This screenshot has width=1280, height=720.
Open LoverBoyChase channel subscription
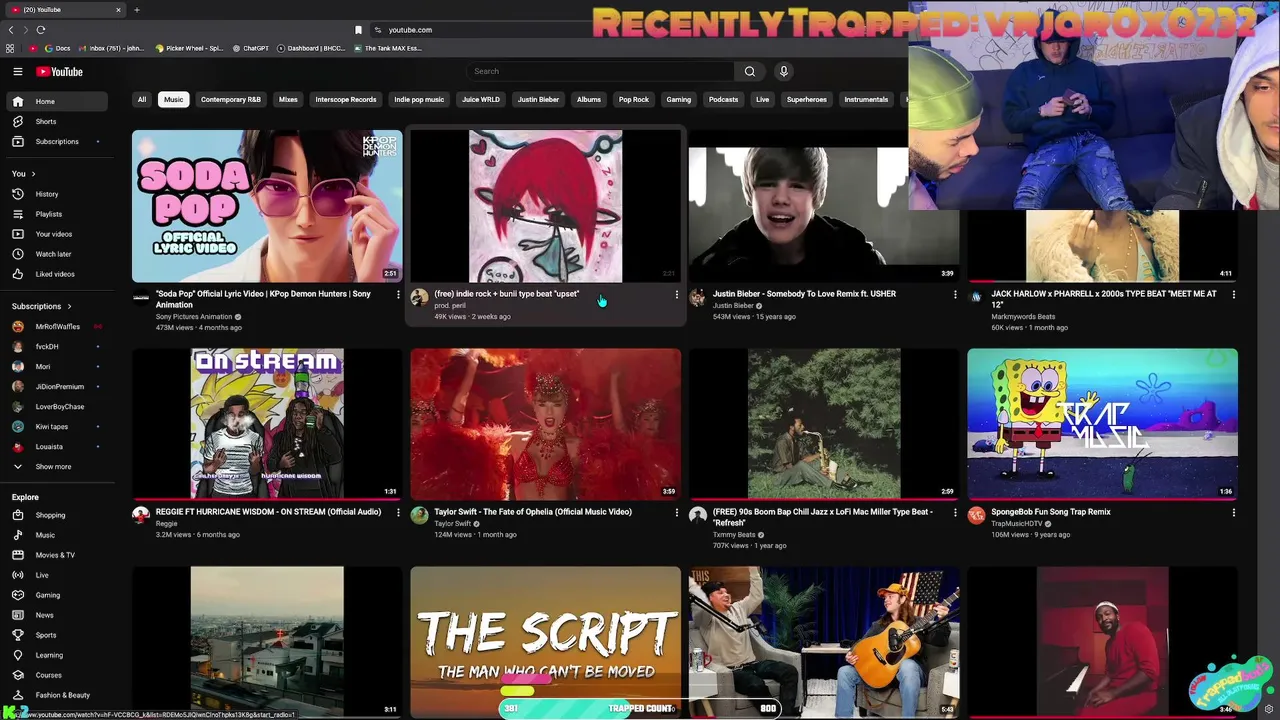(56, 406)
